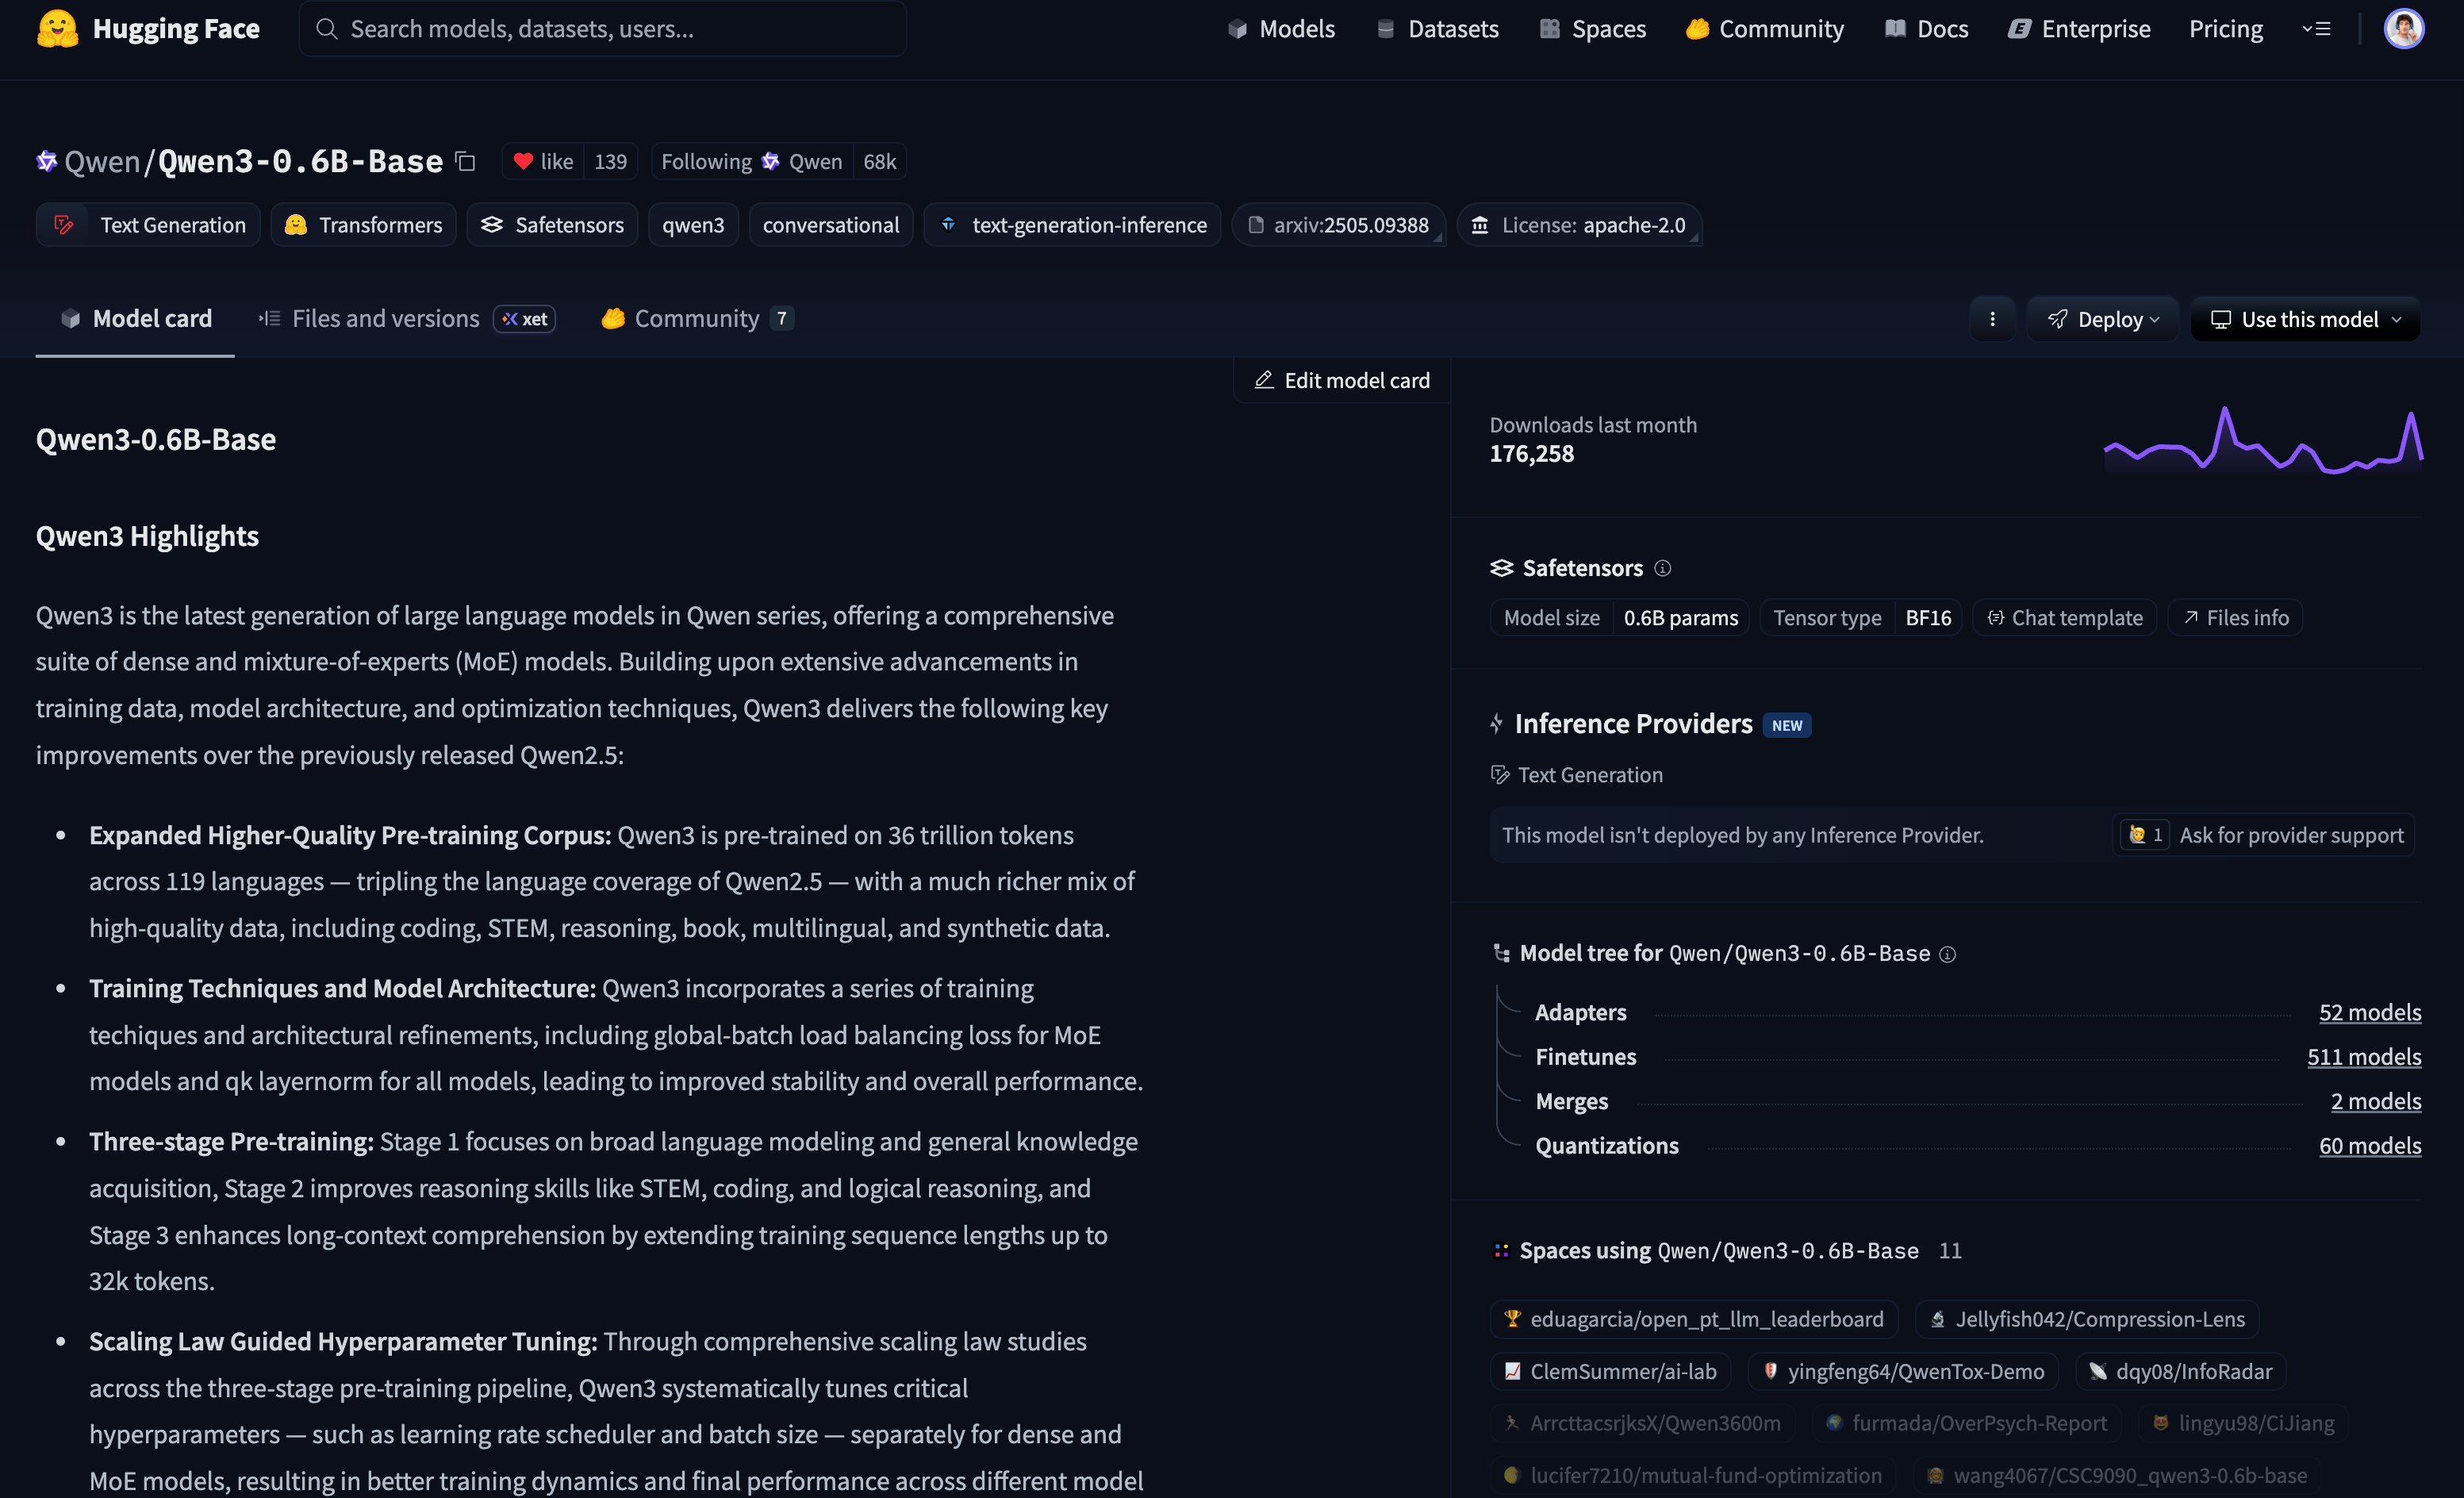Upvote Ask for provider support reaction
The image size is (2464, 1498).
click(2144, 835)
